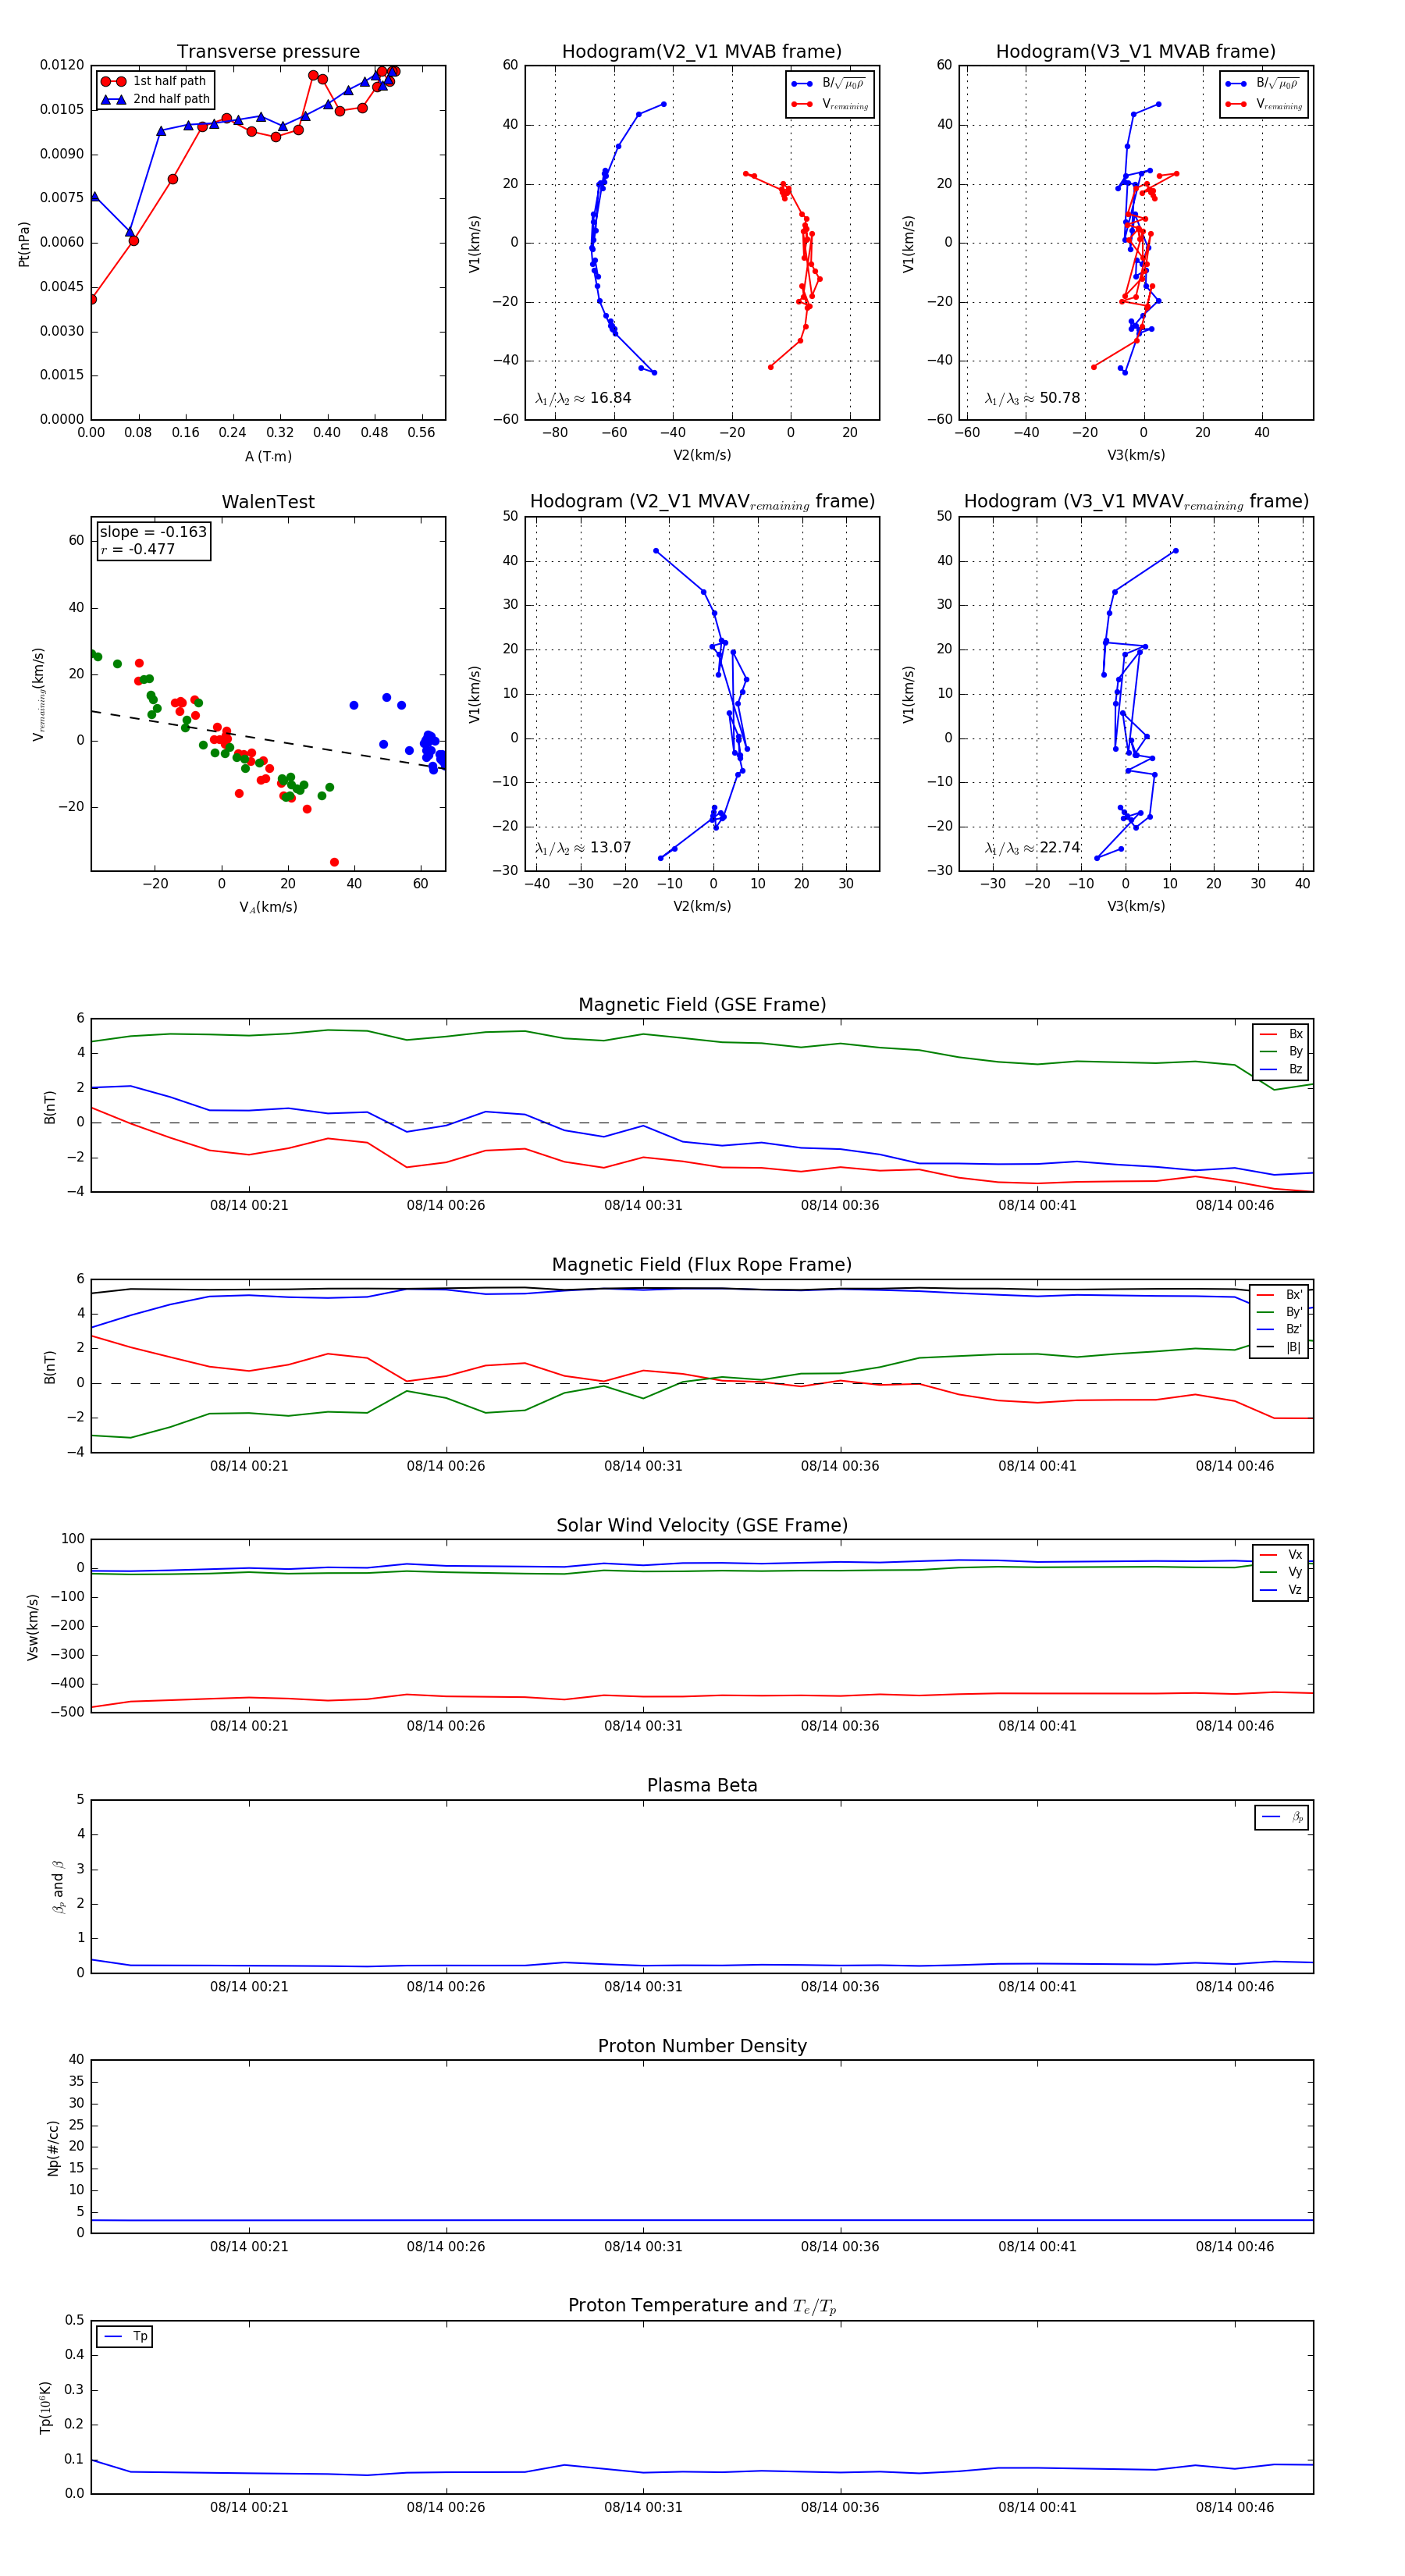The width and height of the screenshot is (1405, 2576).
Task: Click the λ1/λ3 ≈ 50.78 annotation
Action: pyautogui.click(x=1032, y=398)
